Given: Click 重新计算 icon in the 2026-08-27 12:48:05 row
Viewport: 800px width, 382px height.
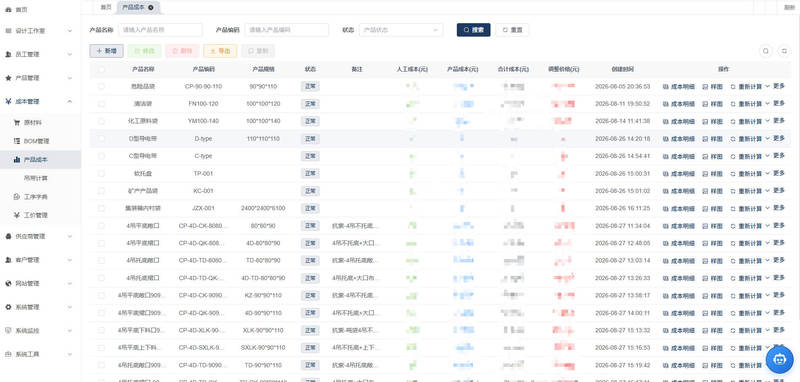Looking at the screenshot, I should point(733,243).
